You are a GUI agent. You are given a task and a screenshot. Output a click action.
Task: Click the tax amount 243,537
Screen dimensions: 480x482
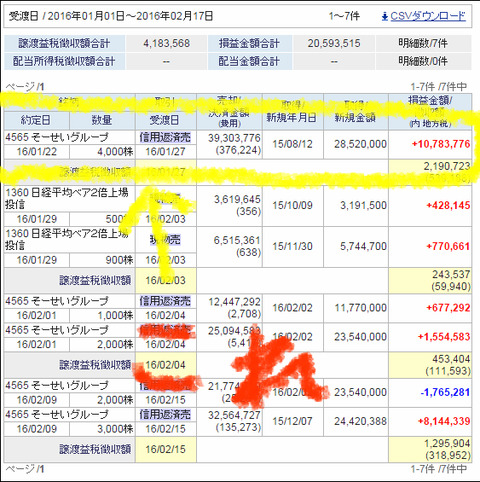click(x=451, y=274)
